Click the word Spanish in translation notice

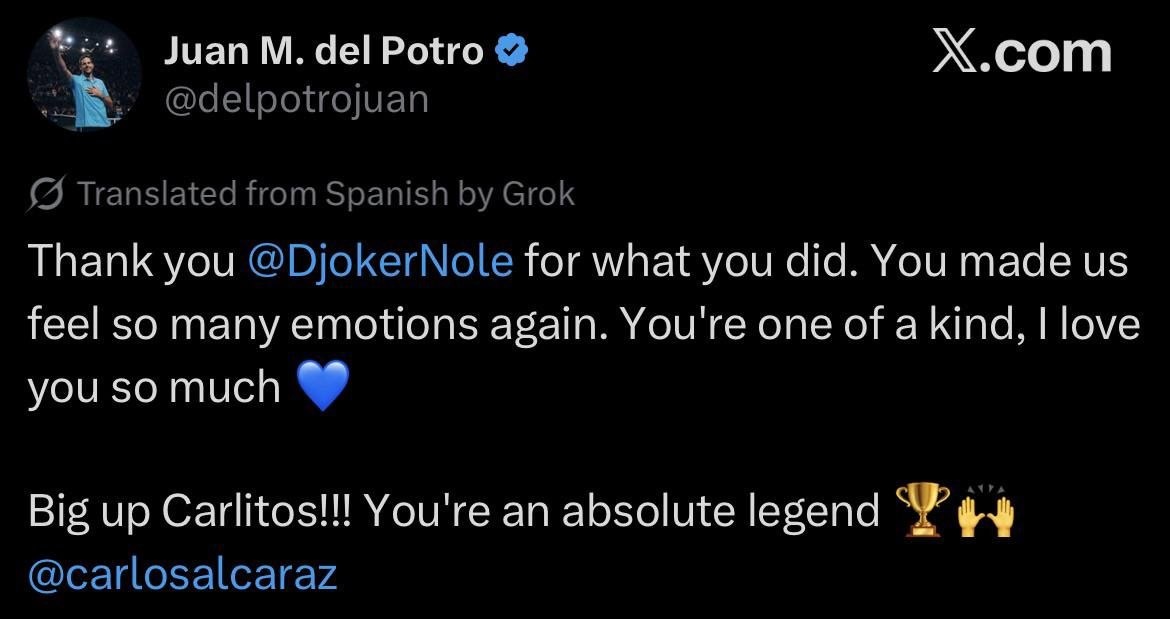[385, 193]
